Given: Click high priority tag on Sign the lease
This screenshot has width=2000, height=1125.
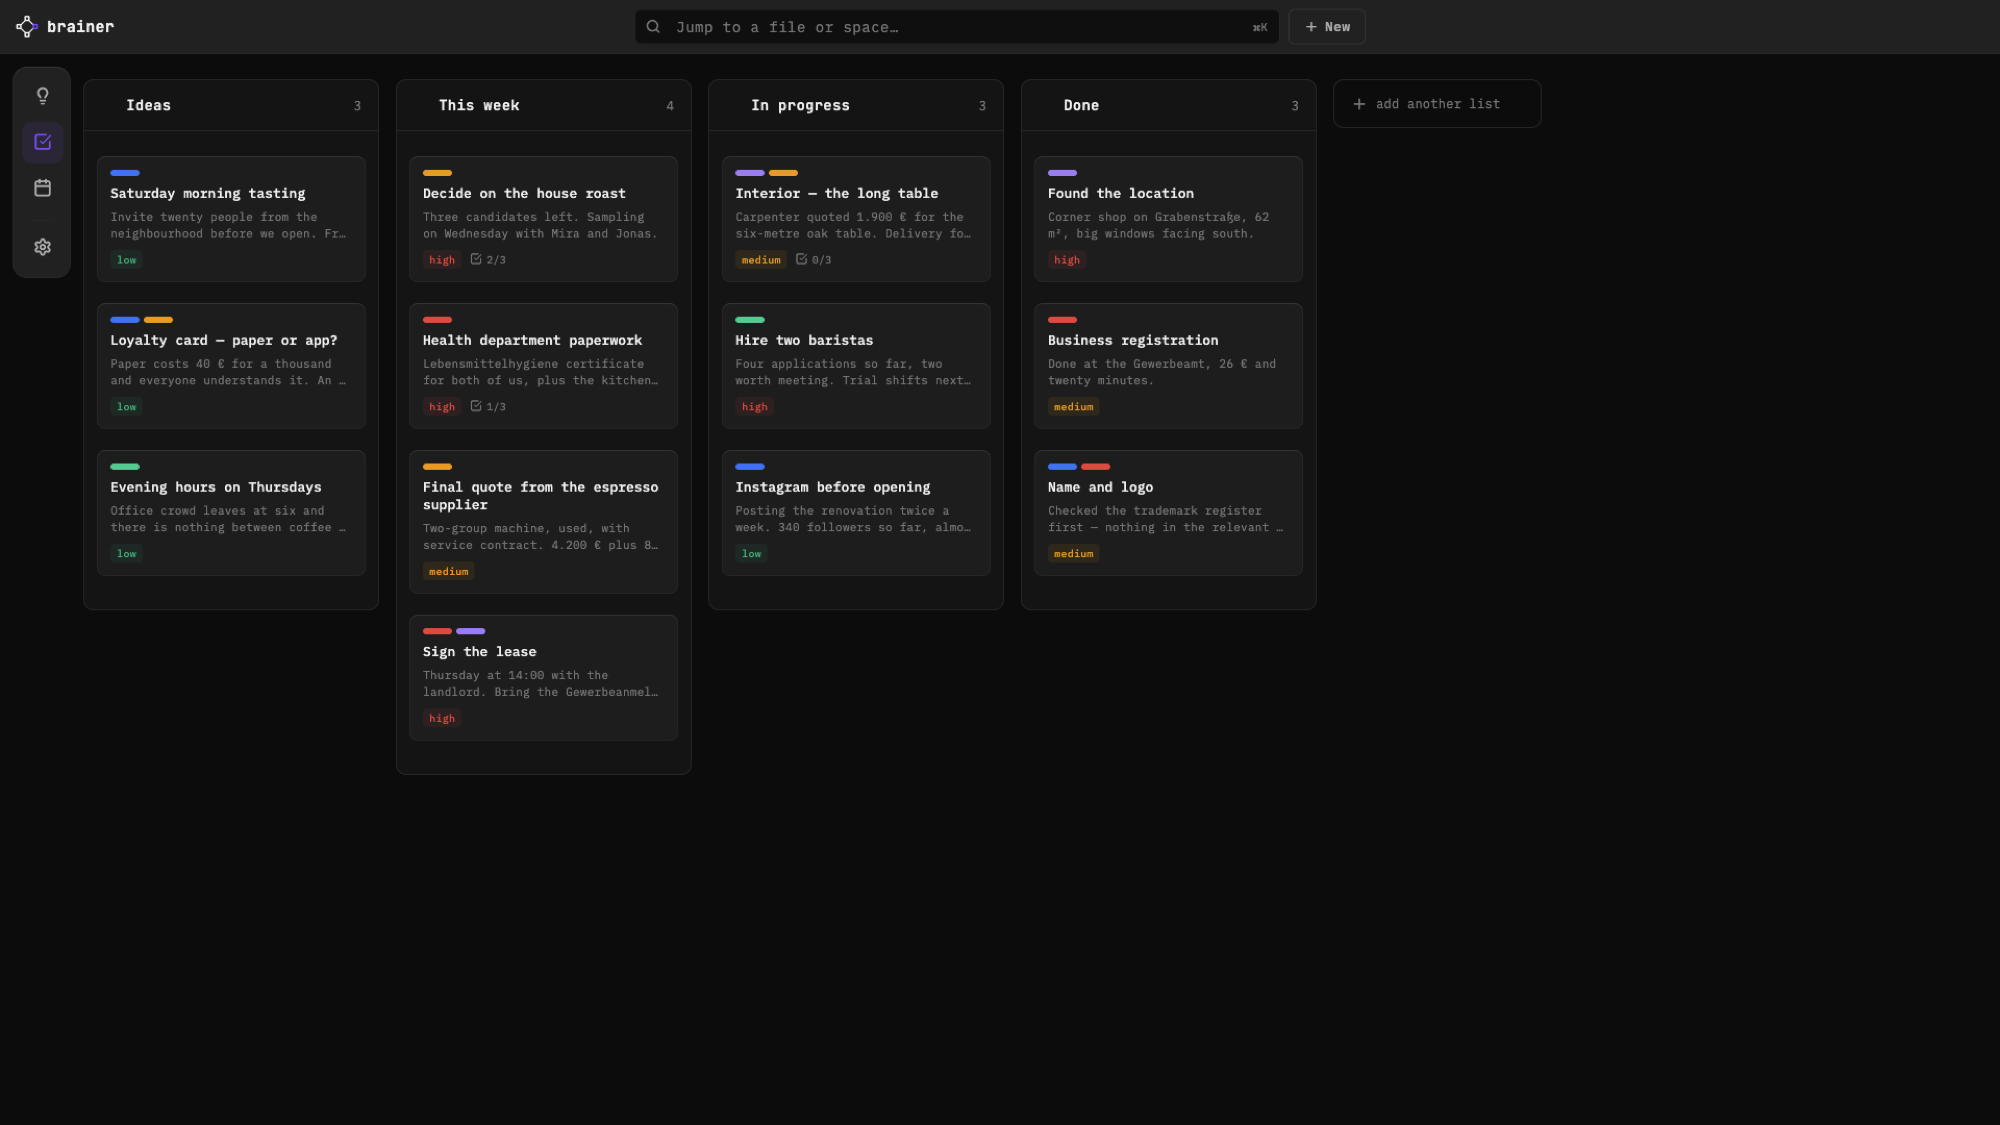Looking at the screenshot, I should (x=442, y=718).
